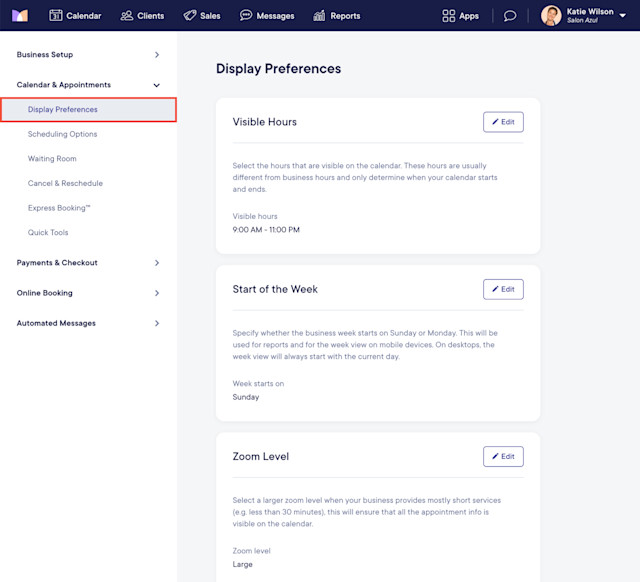Open the Clients menu item
Image resolution: width=640 pixels, height=582 pixels.
point(142,16)
